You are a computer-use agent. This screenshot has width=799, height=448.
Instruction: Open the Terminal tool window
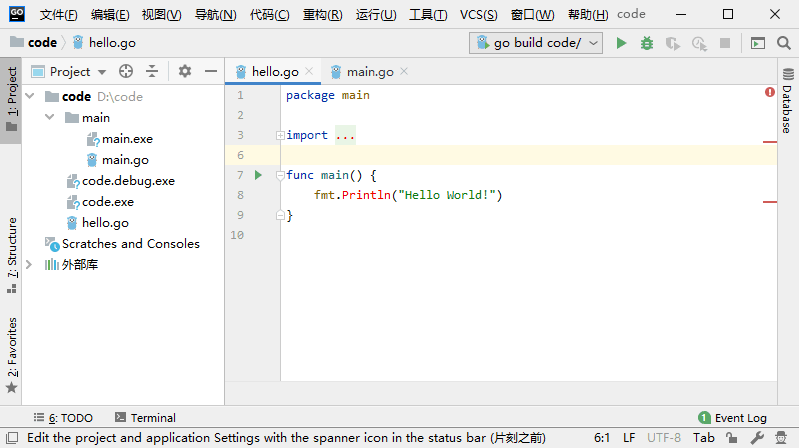tap(145, 417)
